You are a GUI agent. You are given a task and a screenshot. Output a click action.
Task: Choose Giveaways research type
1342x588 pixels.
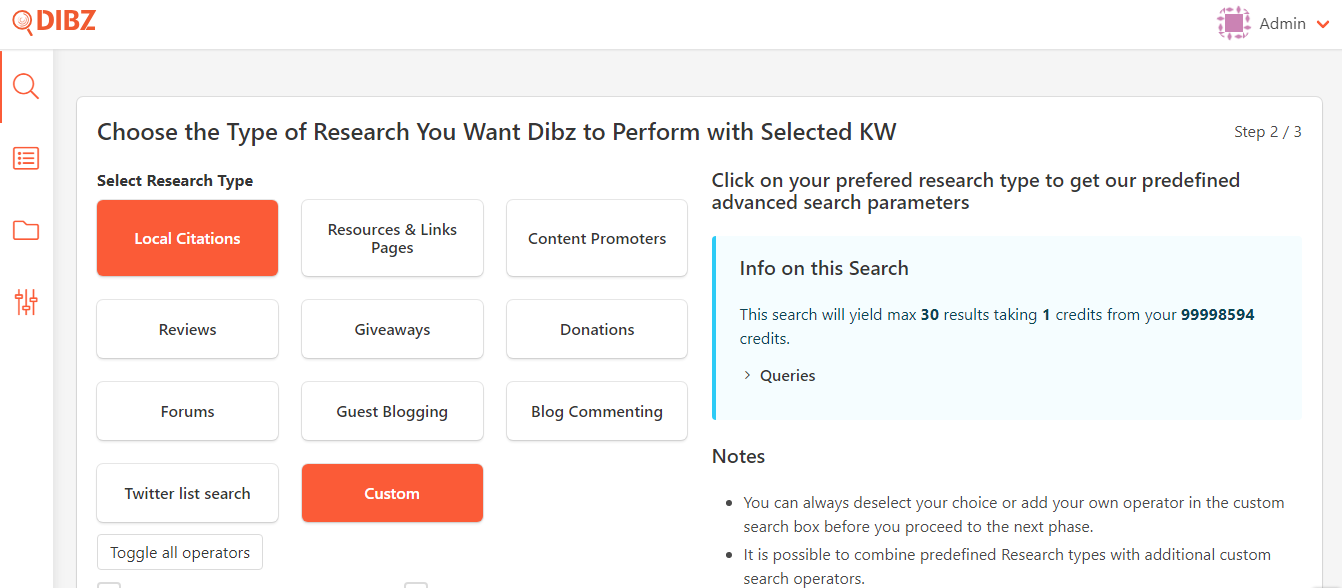(x=392, y=329)
